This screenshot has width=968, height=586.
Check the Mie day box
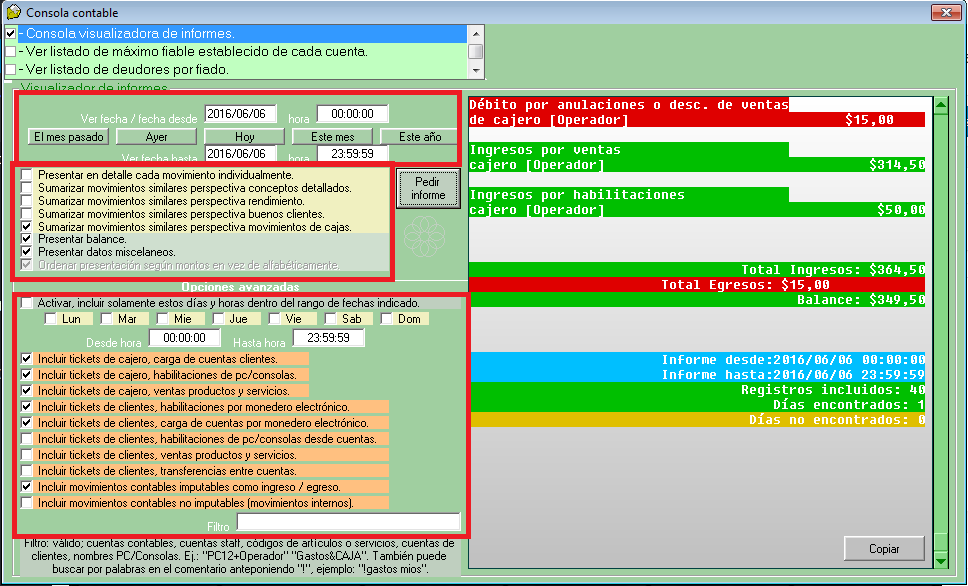(162, 319)
